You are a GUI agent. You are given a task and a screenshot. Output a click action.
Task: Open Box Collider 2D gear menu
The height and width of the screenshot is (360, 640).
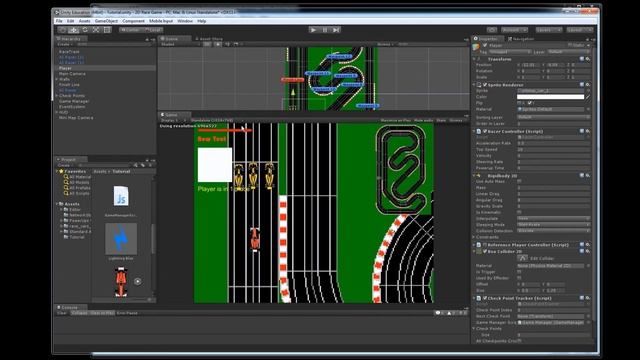[588, 251]
